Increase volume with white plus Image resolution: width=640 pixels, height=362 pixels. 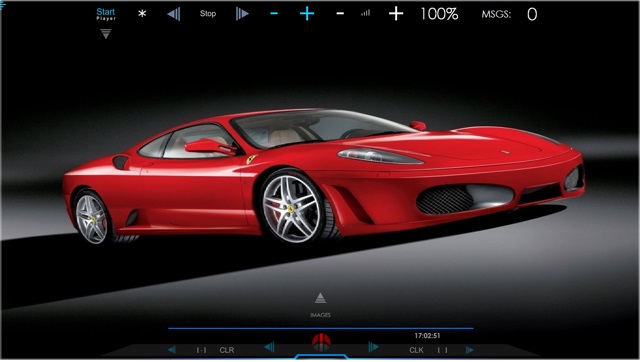pyautogui.click(x=396, y=14)
